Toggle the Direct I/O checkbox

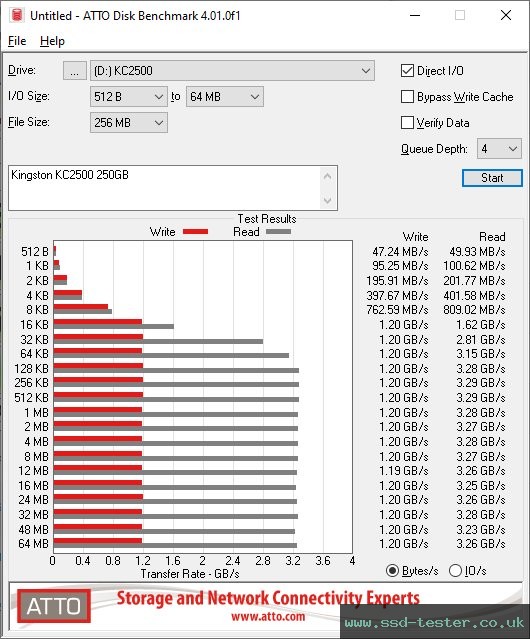[x=407, y=71]
